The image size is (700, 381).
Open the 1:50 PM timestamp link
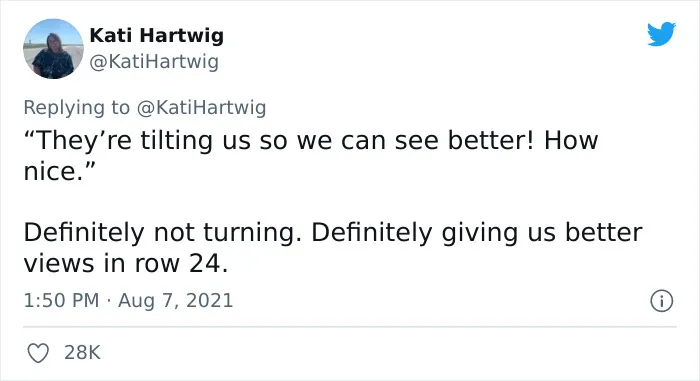(x=61, y=300)
